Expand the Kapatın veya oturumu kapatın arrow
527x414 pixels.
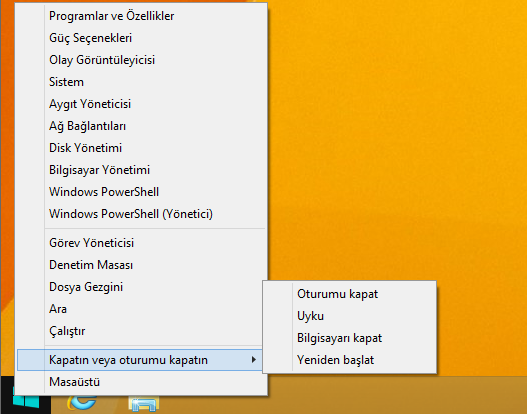[x=254, y=360]
